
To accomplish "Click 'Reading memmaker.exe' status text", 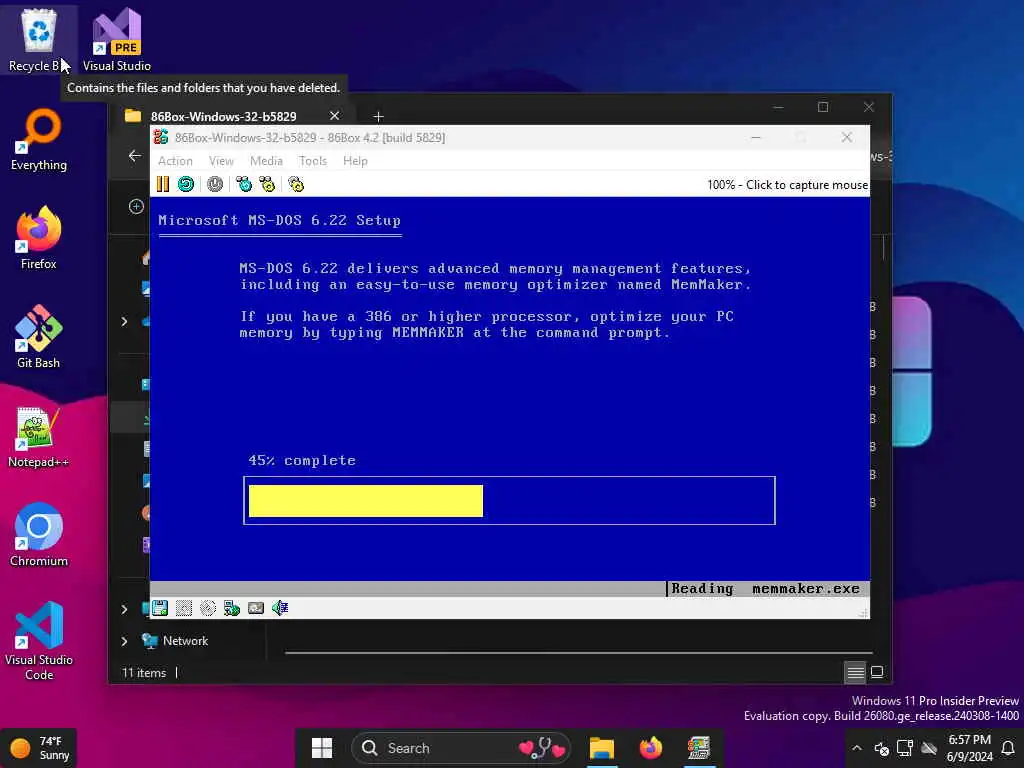I will 765,588.
